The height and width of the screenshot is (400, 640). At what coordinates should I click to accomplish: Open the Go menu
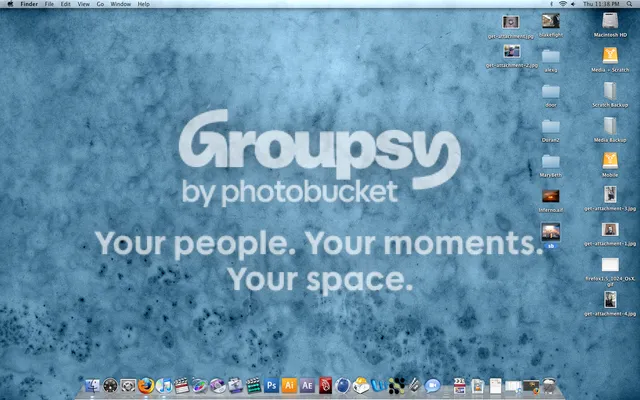pos(100,4)
